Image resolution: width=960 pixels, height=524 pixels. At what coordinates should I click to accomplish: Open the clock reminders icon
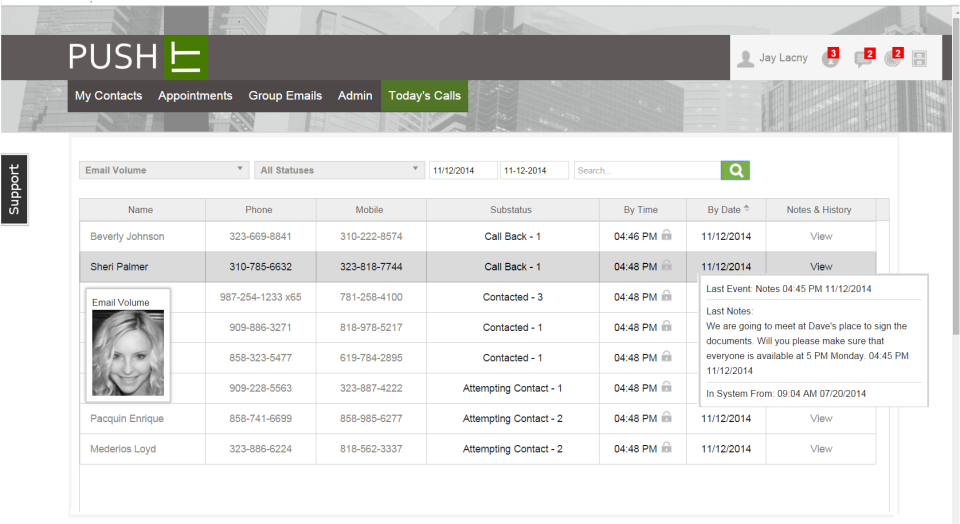pyautogui.click(x=893, y=58)
